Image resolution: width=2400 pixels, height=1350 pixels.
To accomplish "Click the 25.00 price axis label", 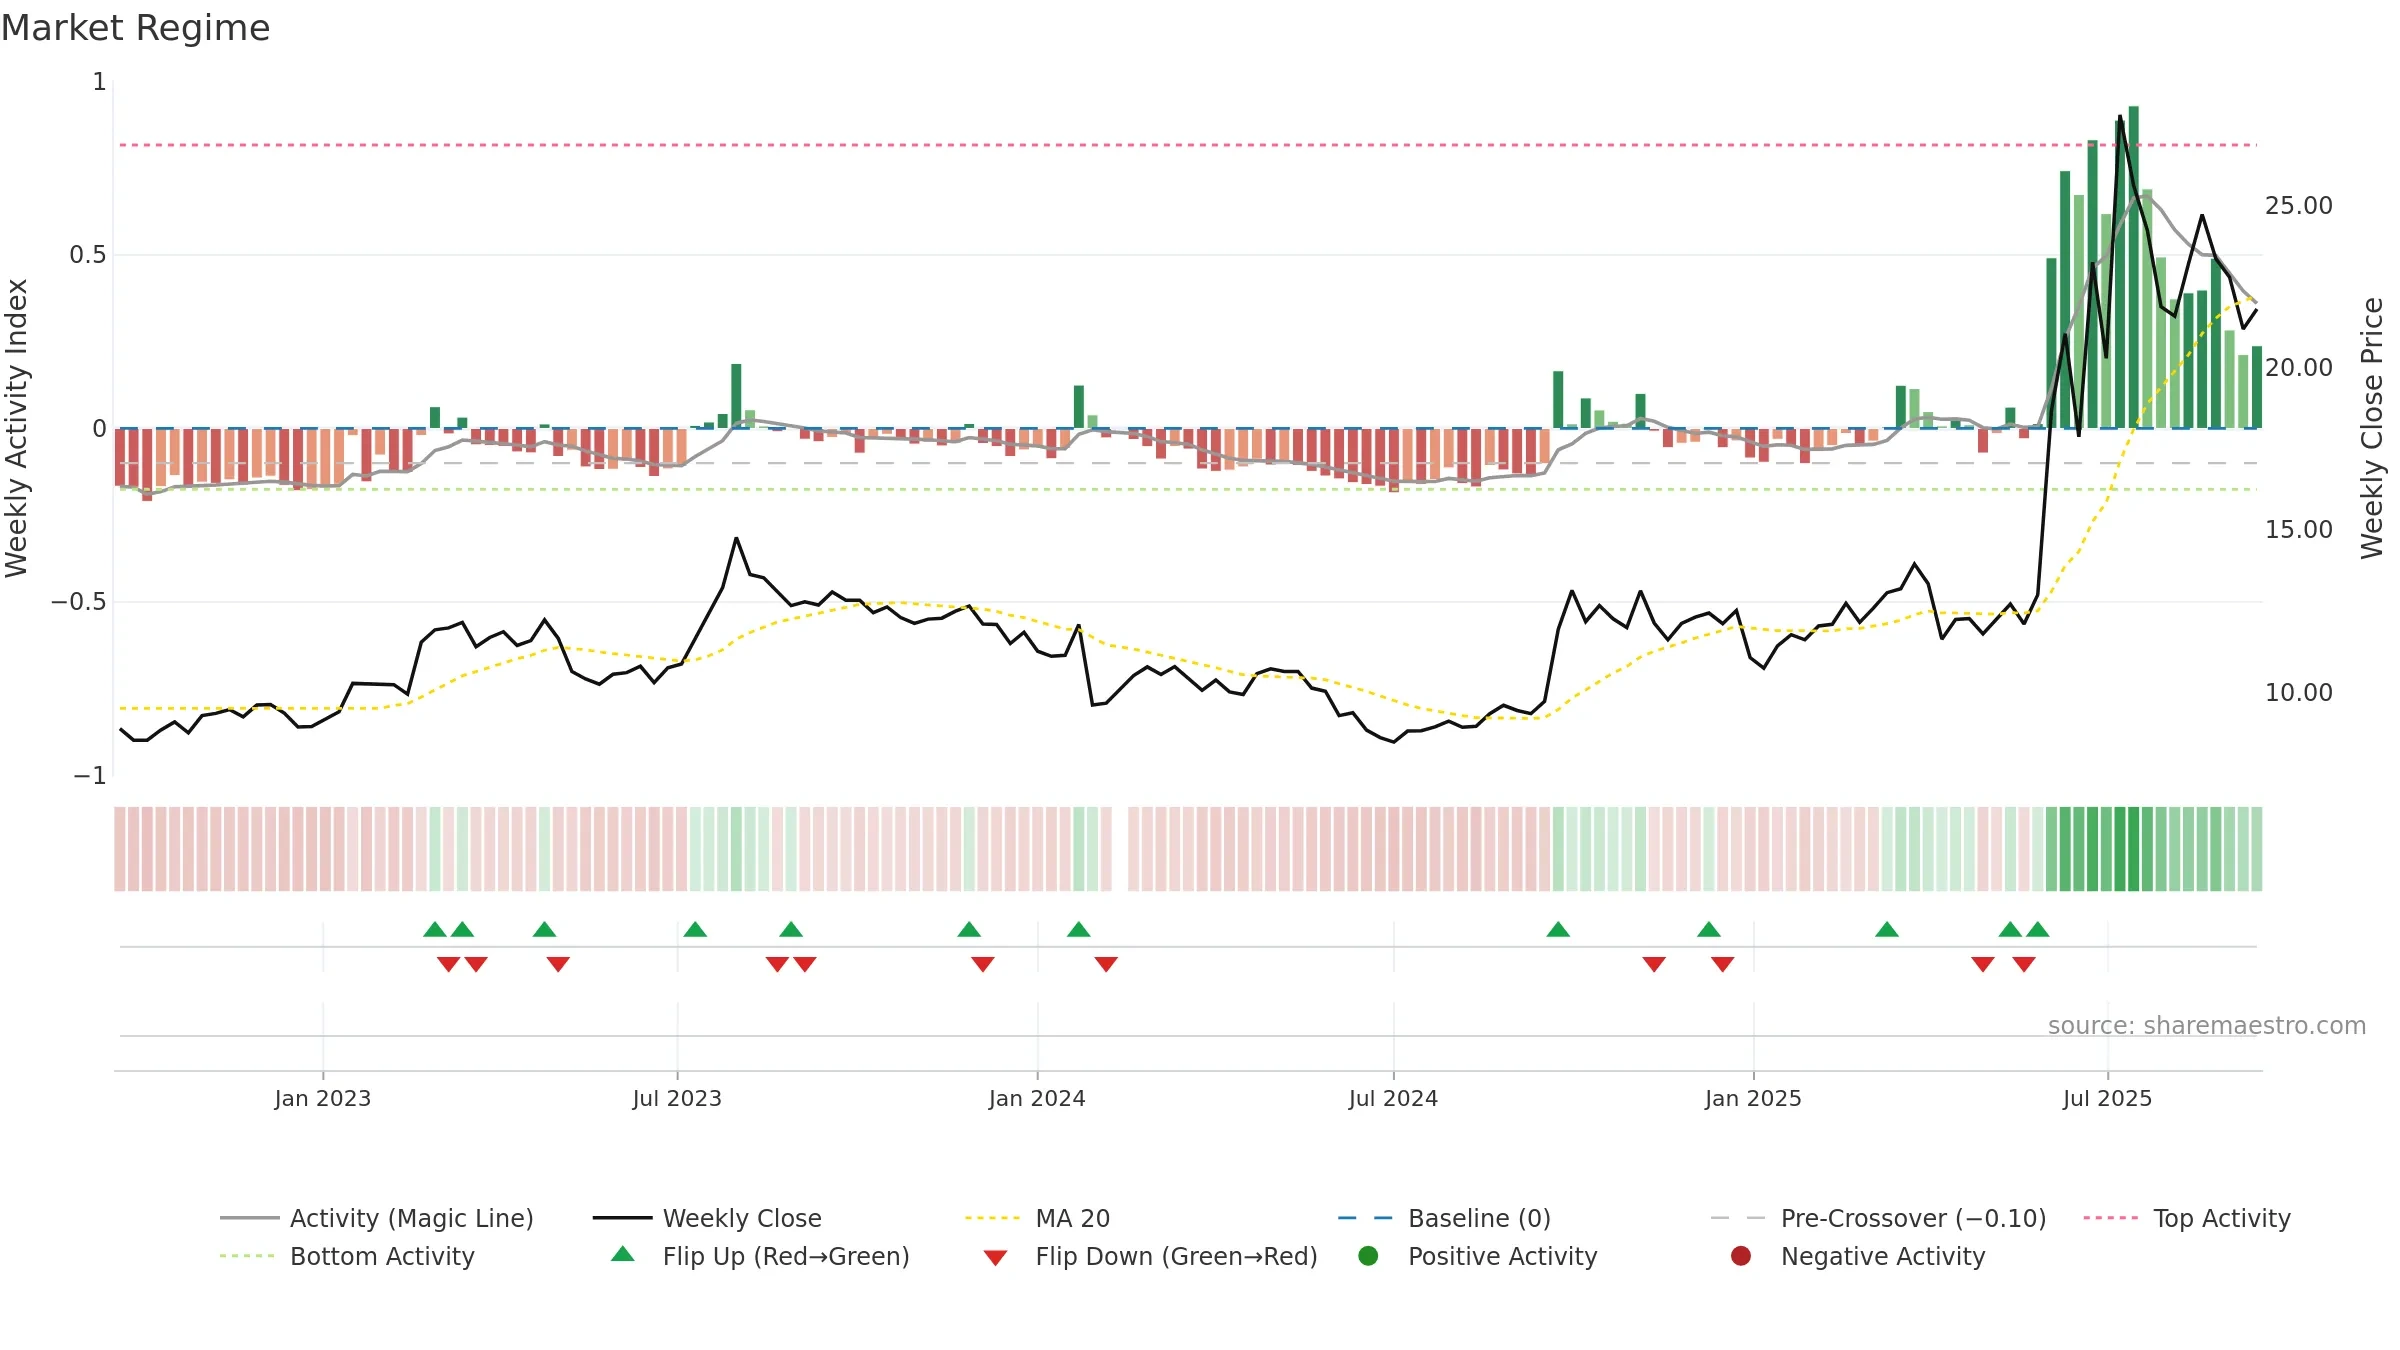I will coord(2298,205).
